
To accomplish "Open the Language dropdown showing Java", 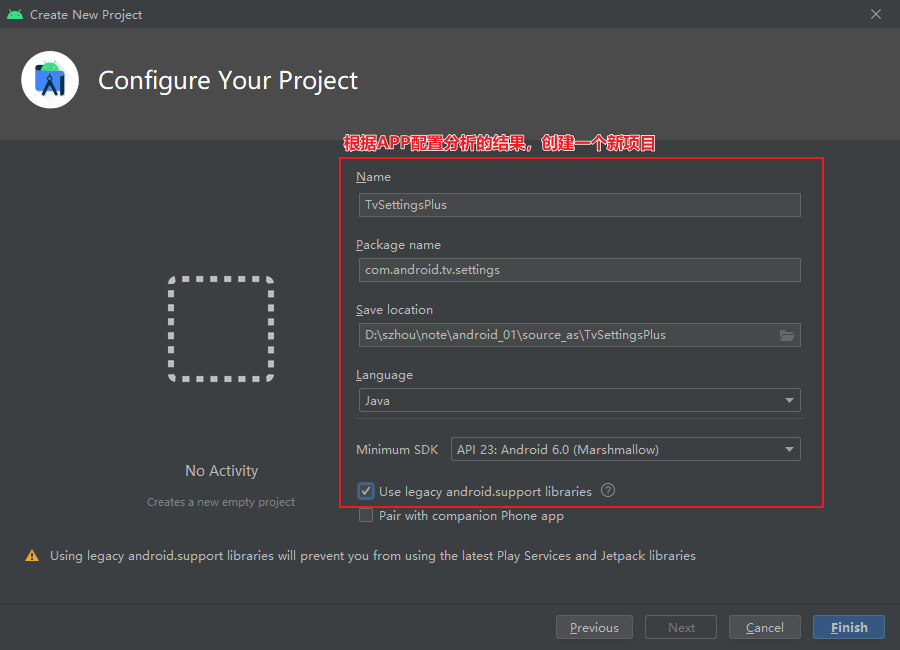I will [579, 400].
